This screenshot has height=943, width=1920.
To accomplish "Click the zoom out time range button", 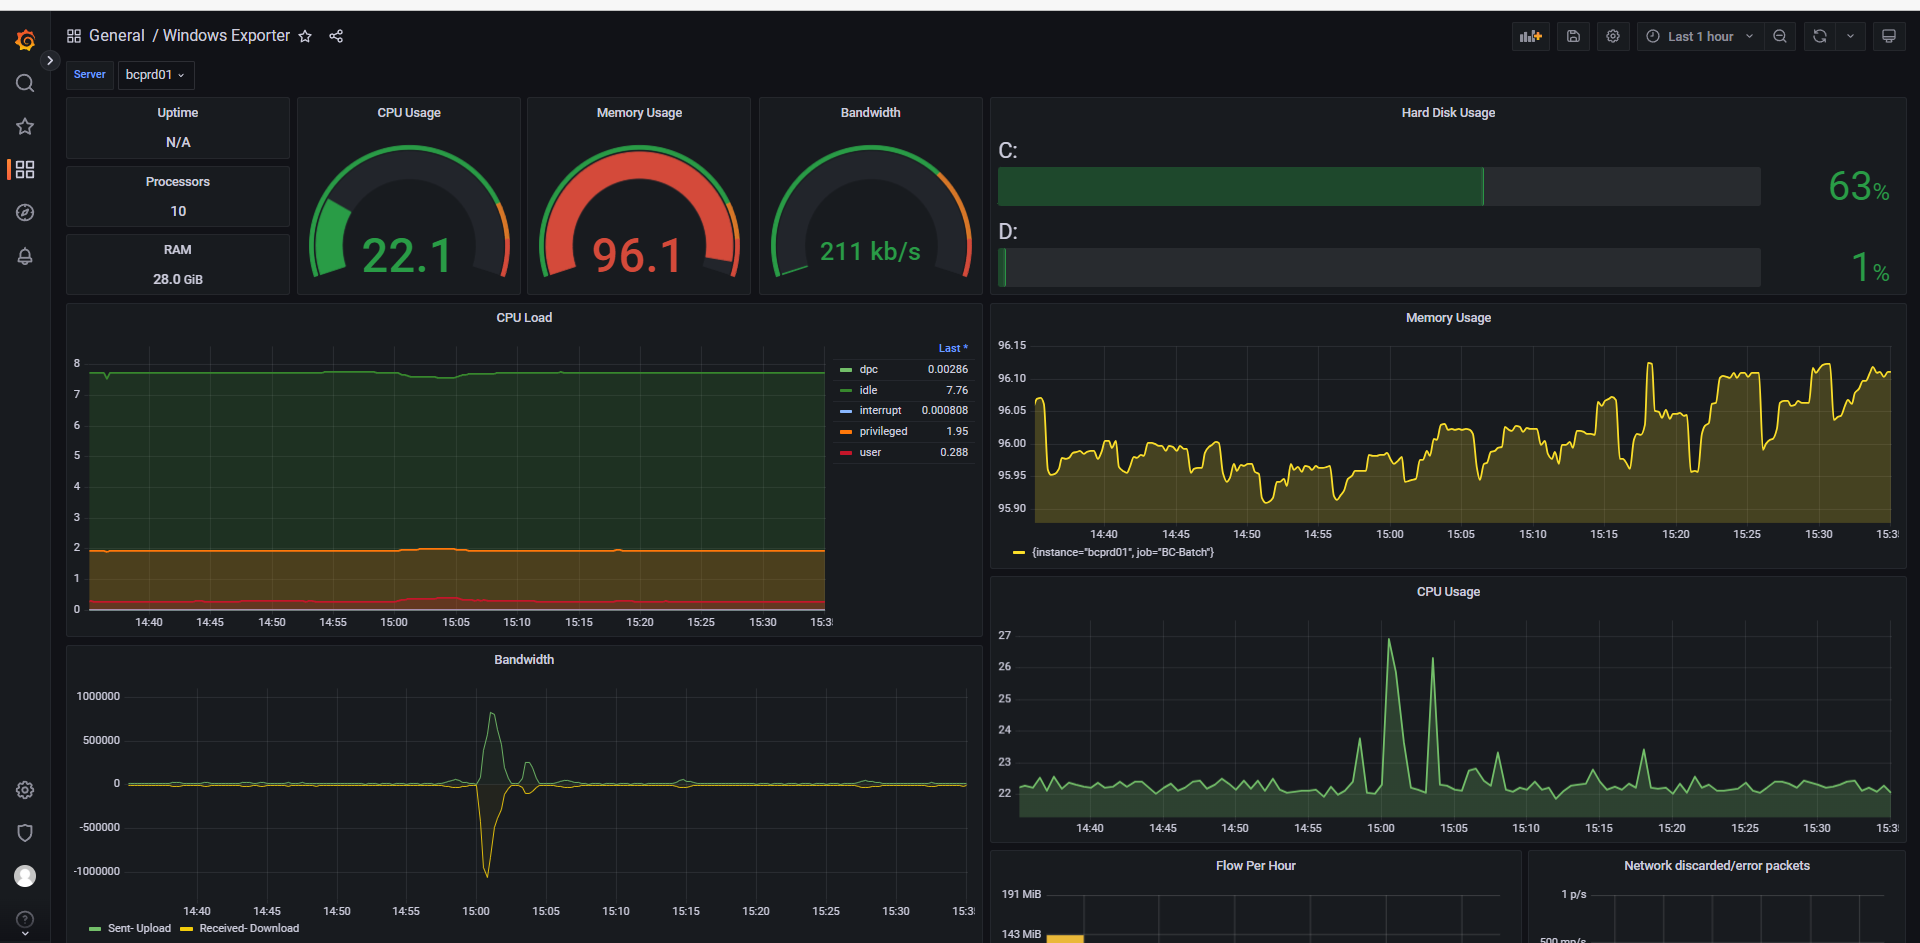I will pyautogui.click(x=1780, y=36).
